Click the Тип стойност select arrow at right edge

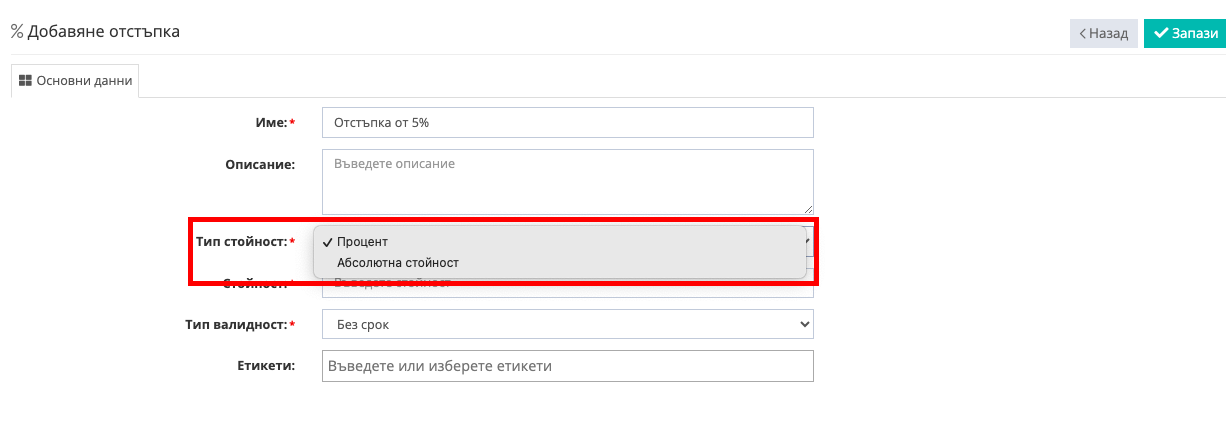(809, 240)
